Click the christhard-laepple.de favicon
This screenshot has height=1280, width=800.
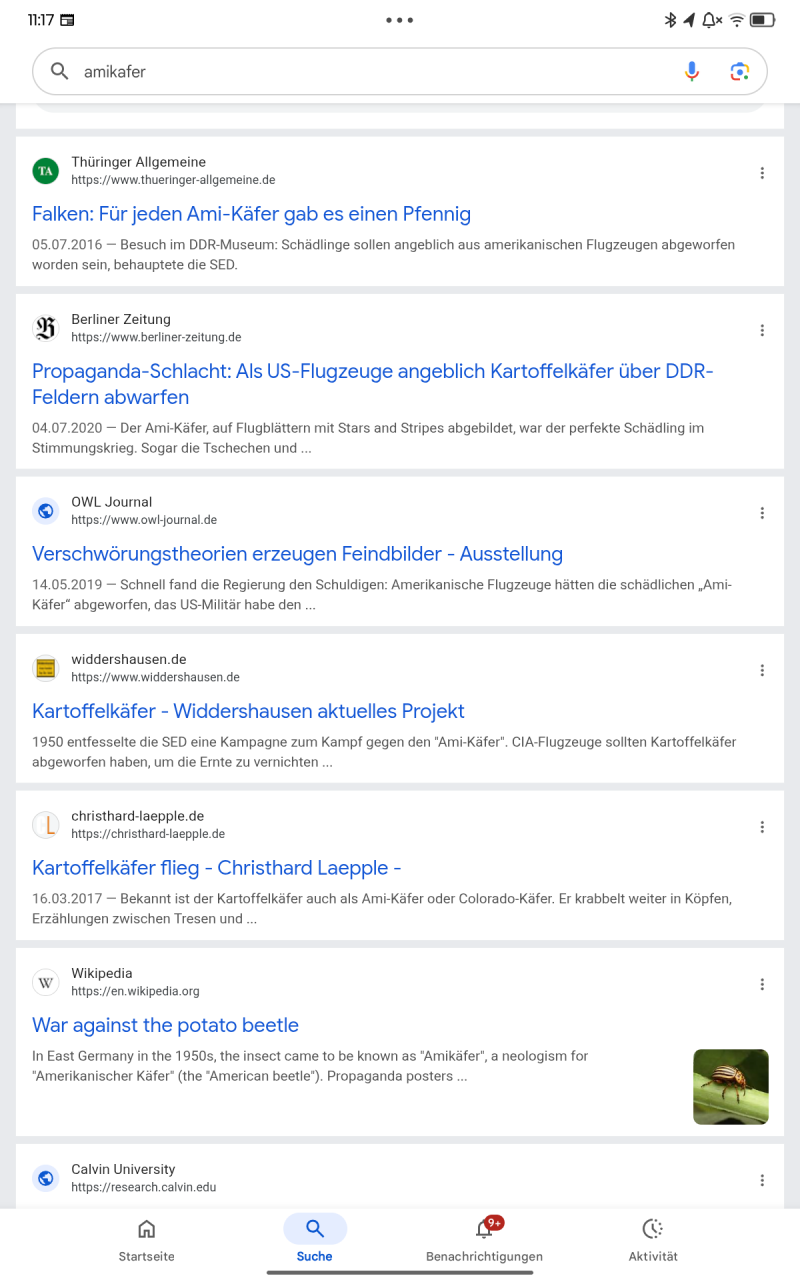[x=45, y=825]
